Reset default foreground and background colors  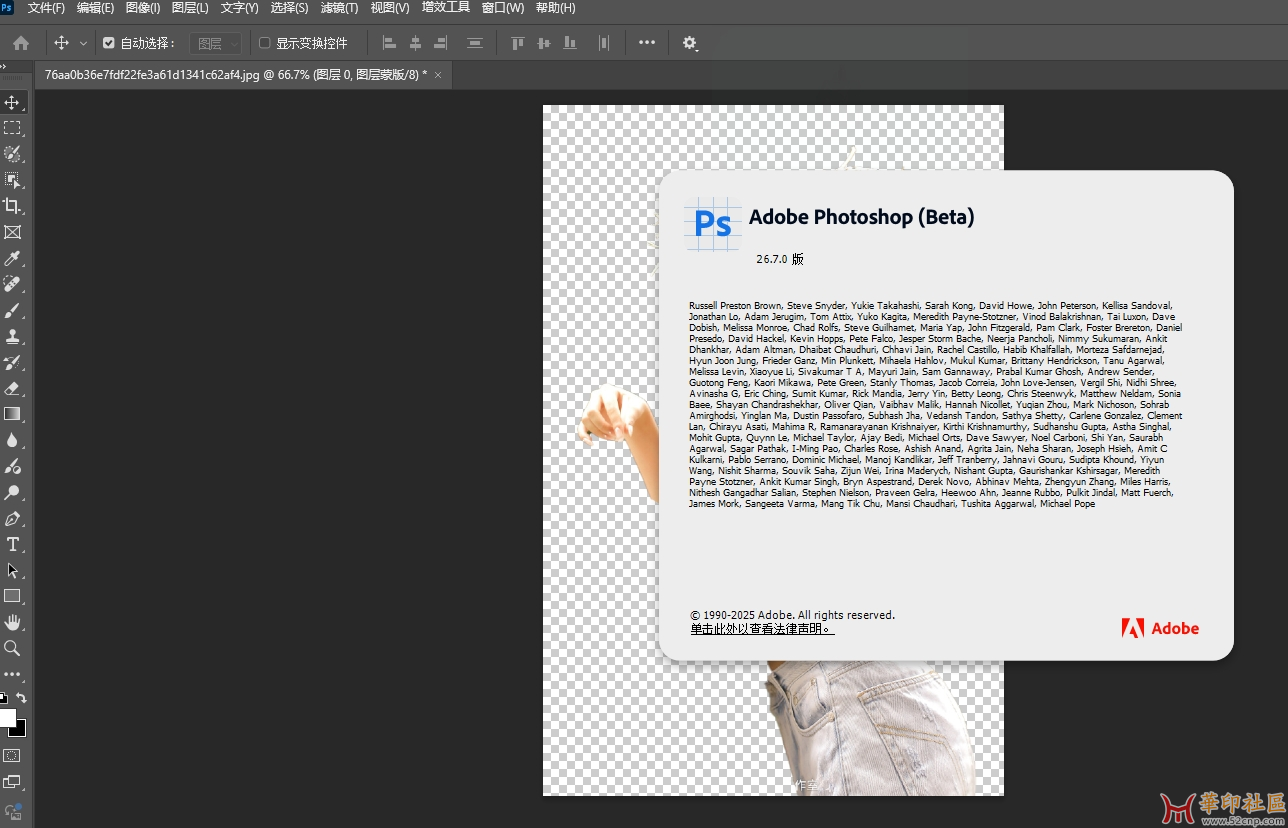click(x=3, y=698)
